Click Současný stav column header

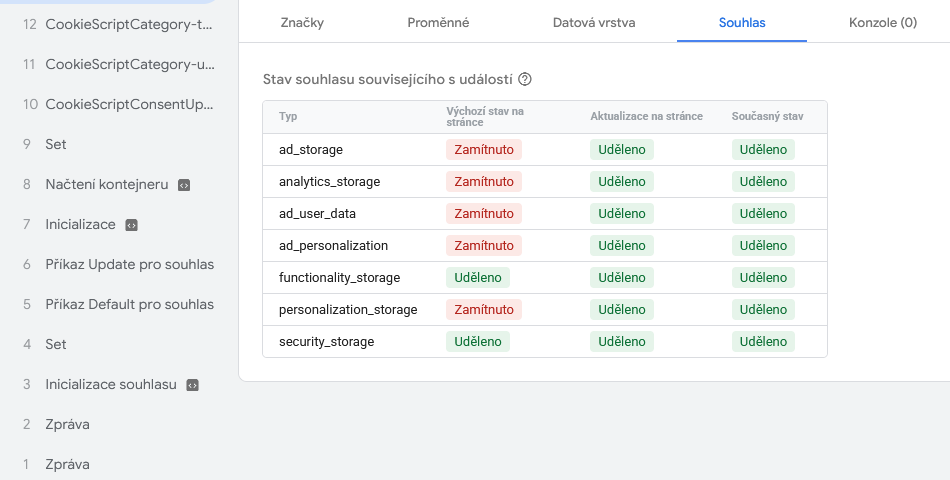click(x=767, y=116)
